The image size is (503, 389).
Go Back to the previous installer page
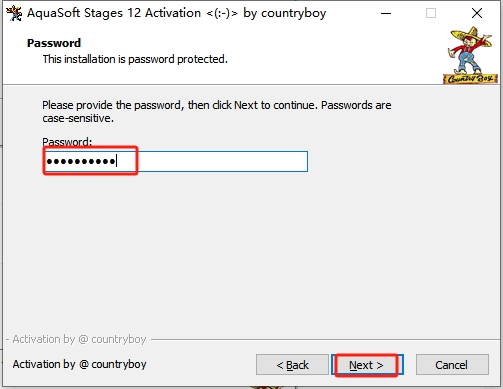point(292,365)
